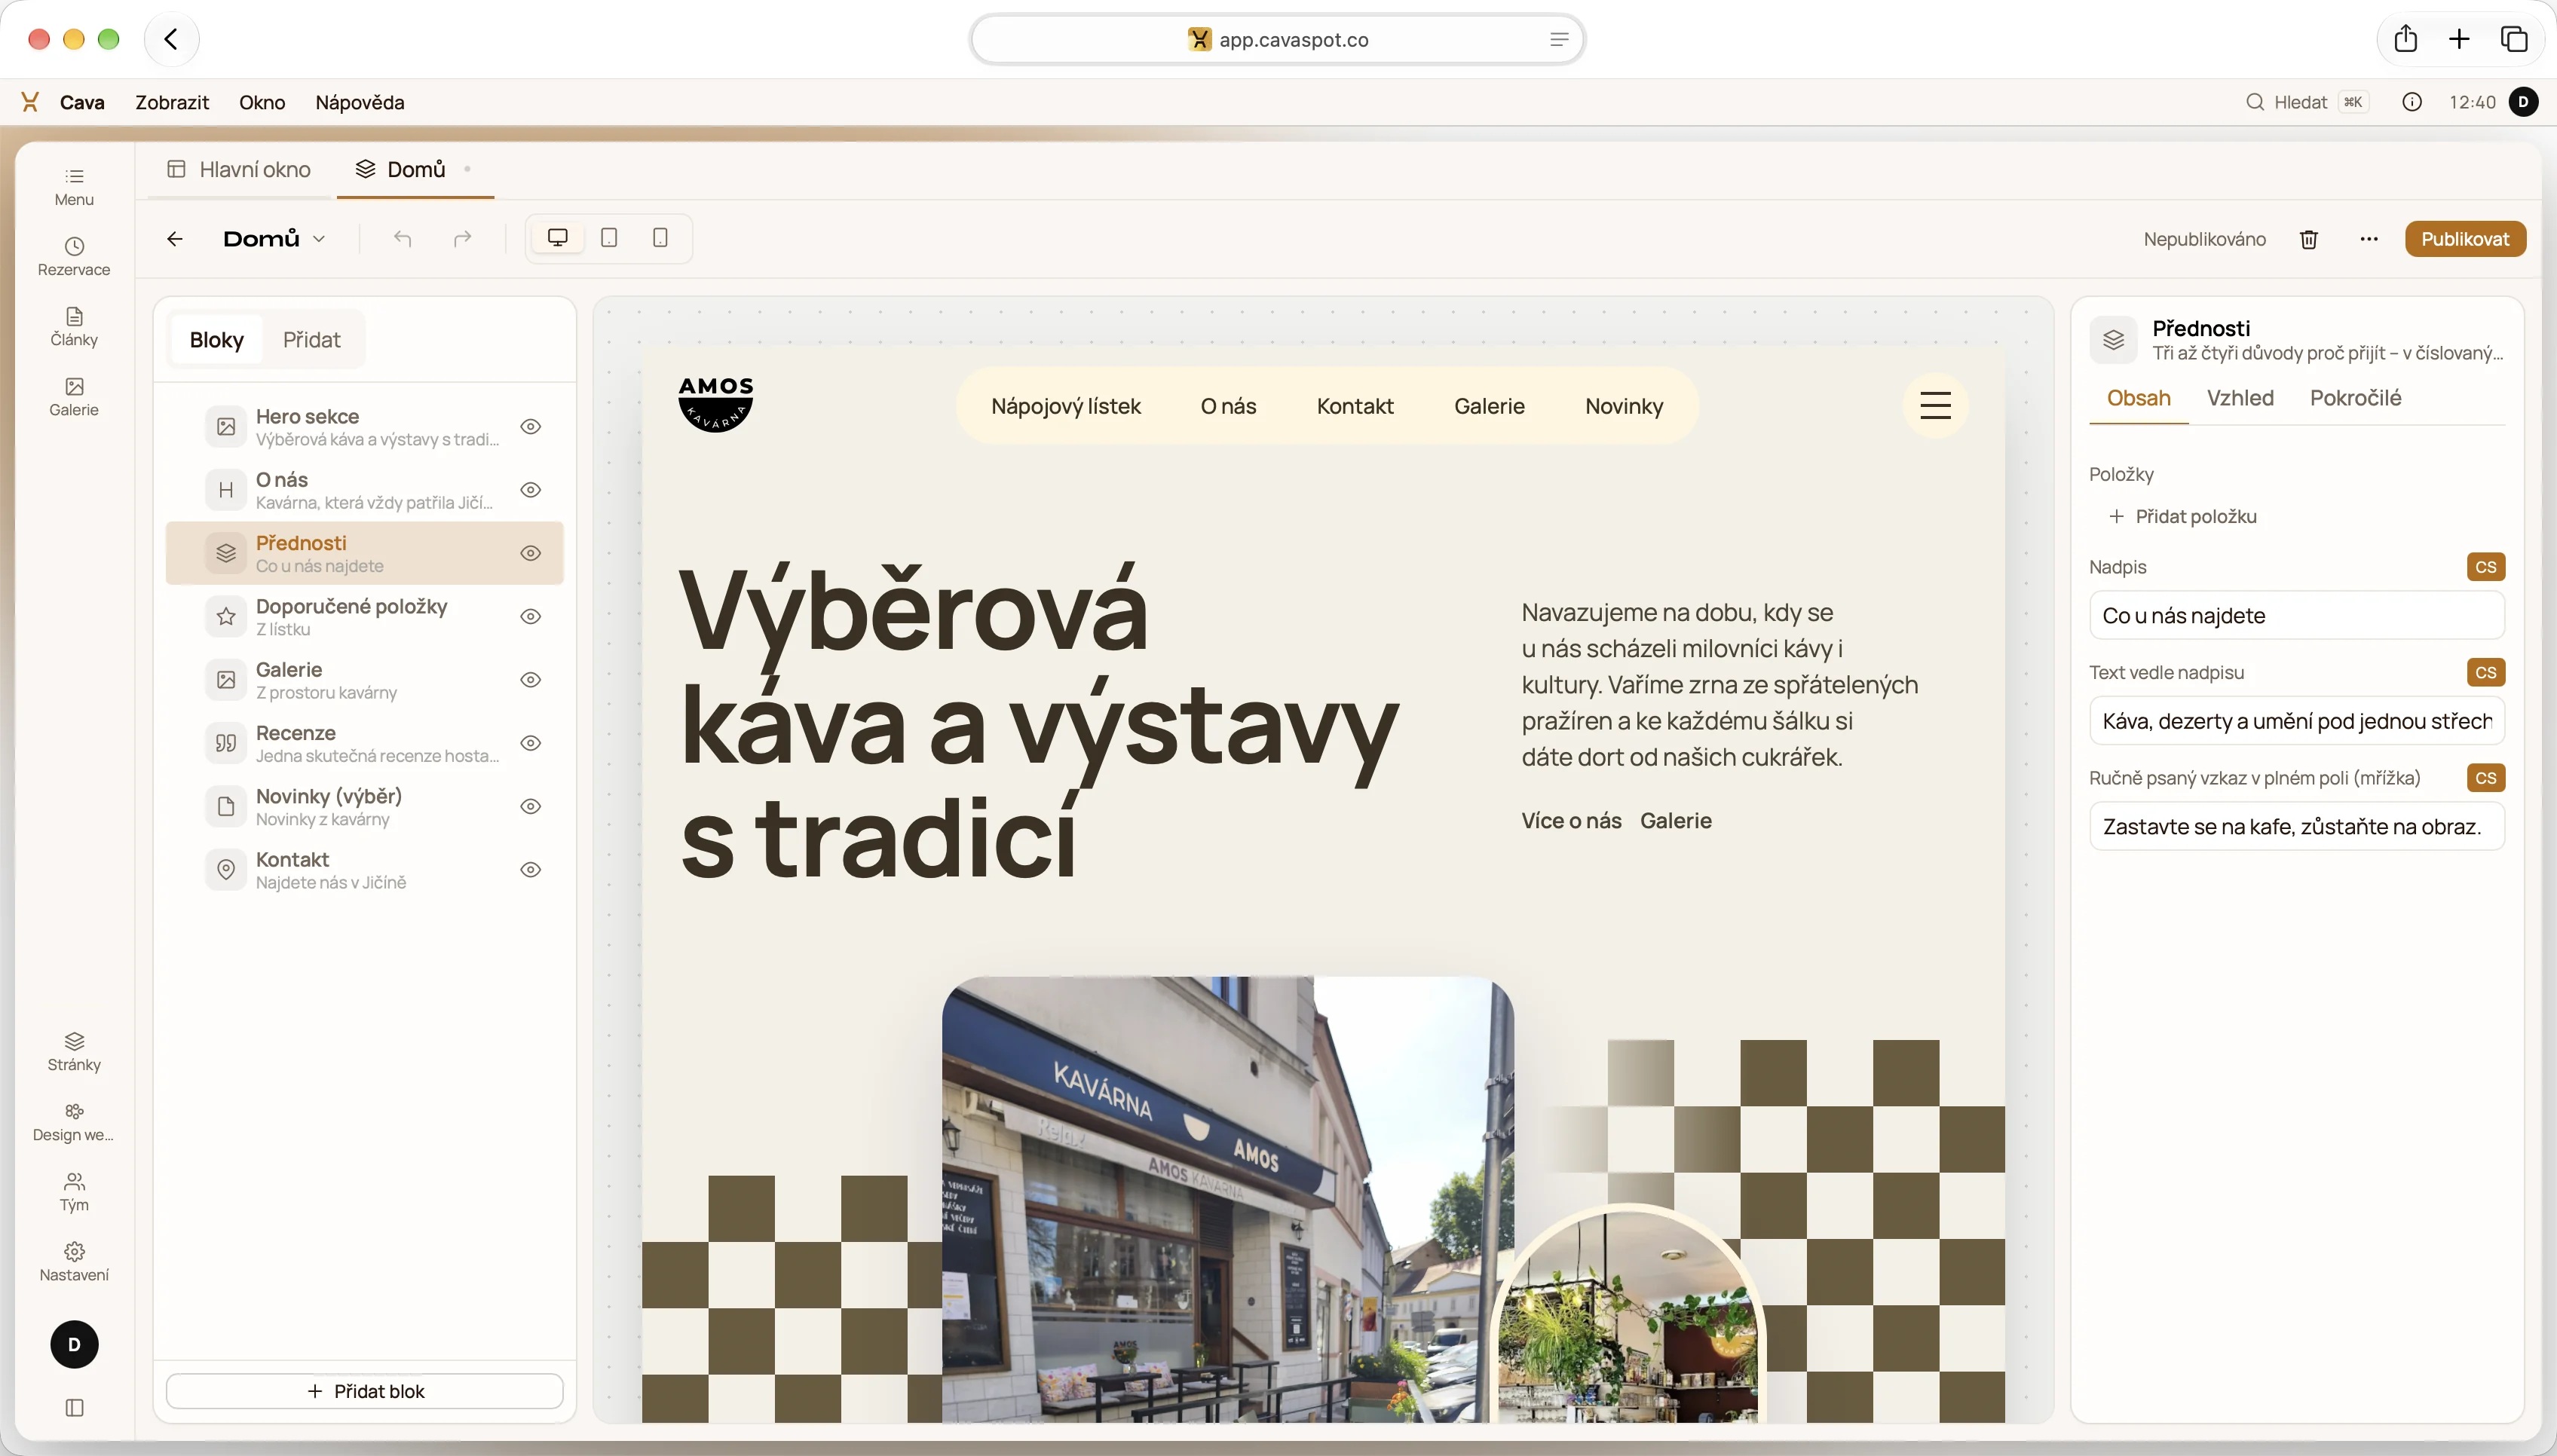Screen dimensions: 2557x1456
Task: Open Články in the sidebar
Action: pyautogui.click(x=74, y=327)
